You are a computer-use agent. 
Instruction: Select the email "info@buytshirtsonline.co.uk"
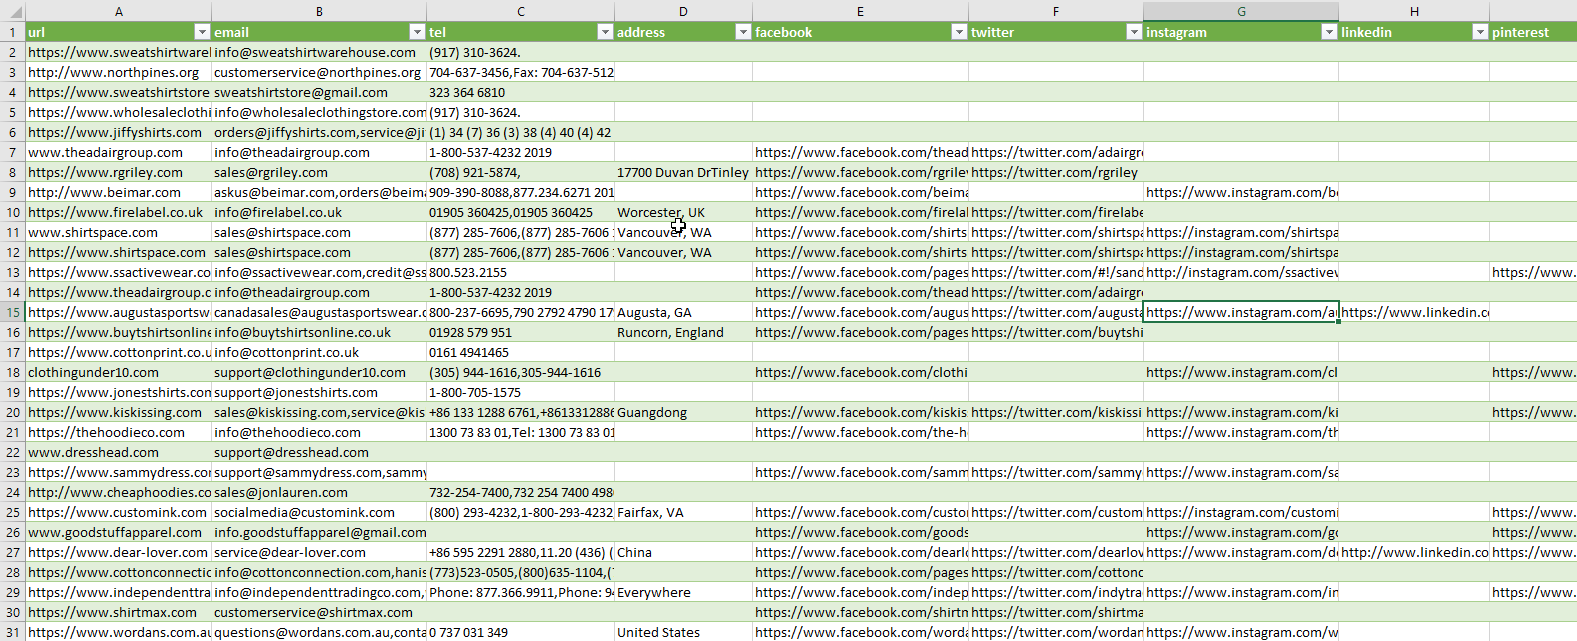(319, 332)
